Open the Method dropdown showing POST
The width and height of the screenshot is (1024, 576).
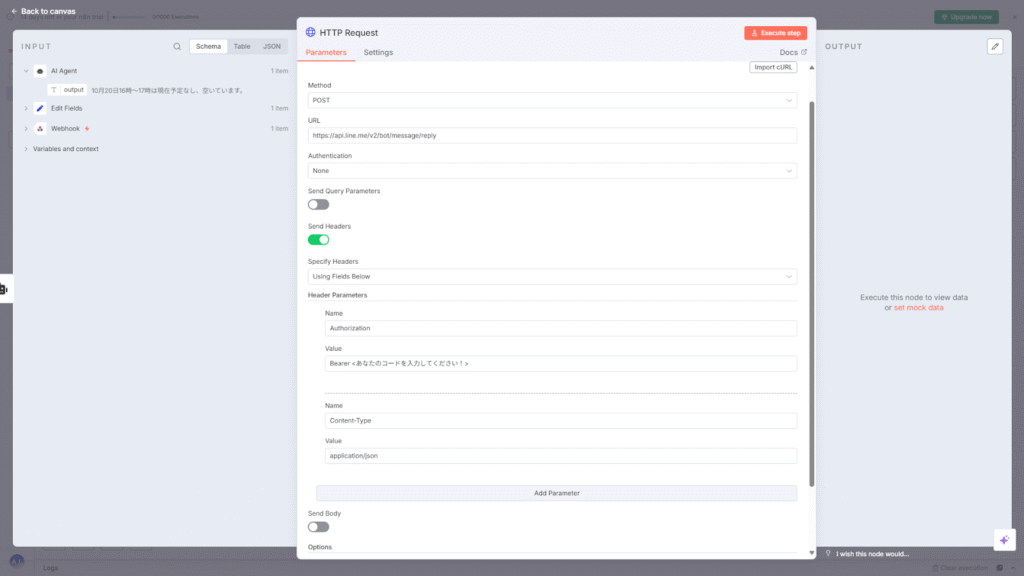(552, 100)
